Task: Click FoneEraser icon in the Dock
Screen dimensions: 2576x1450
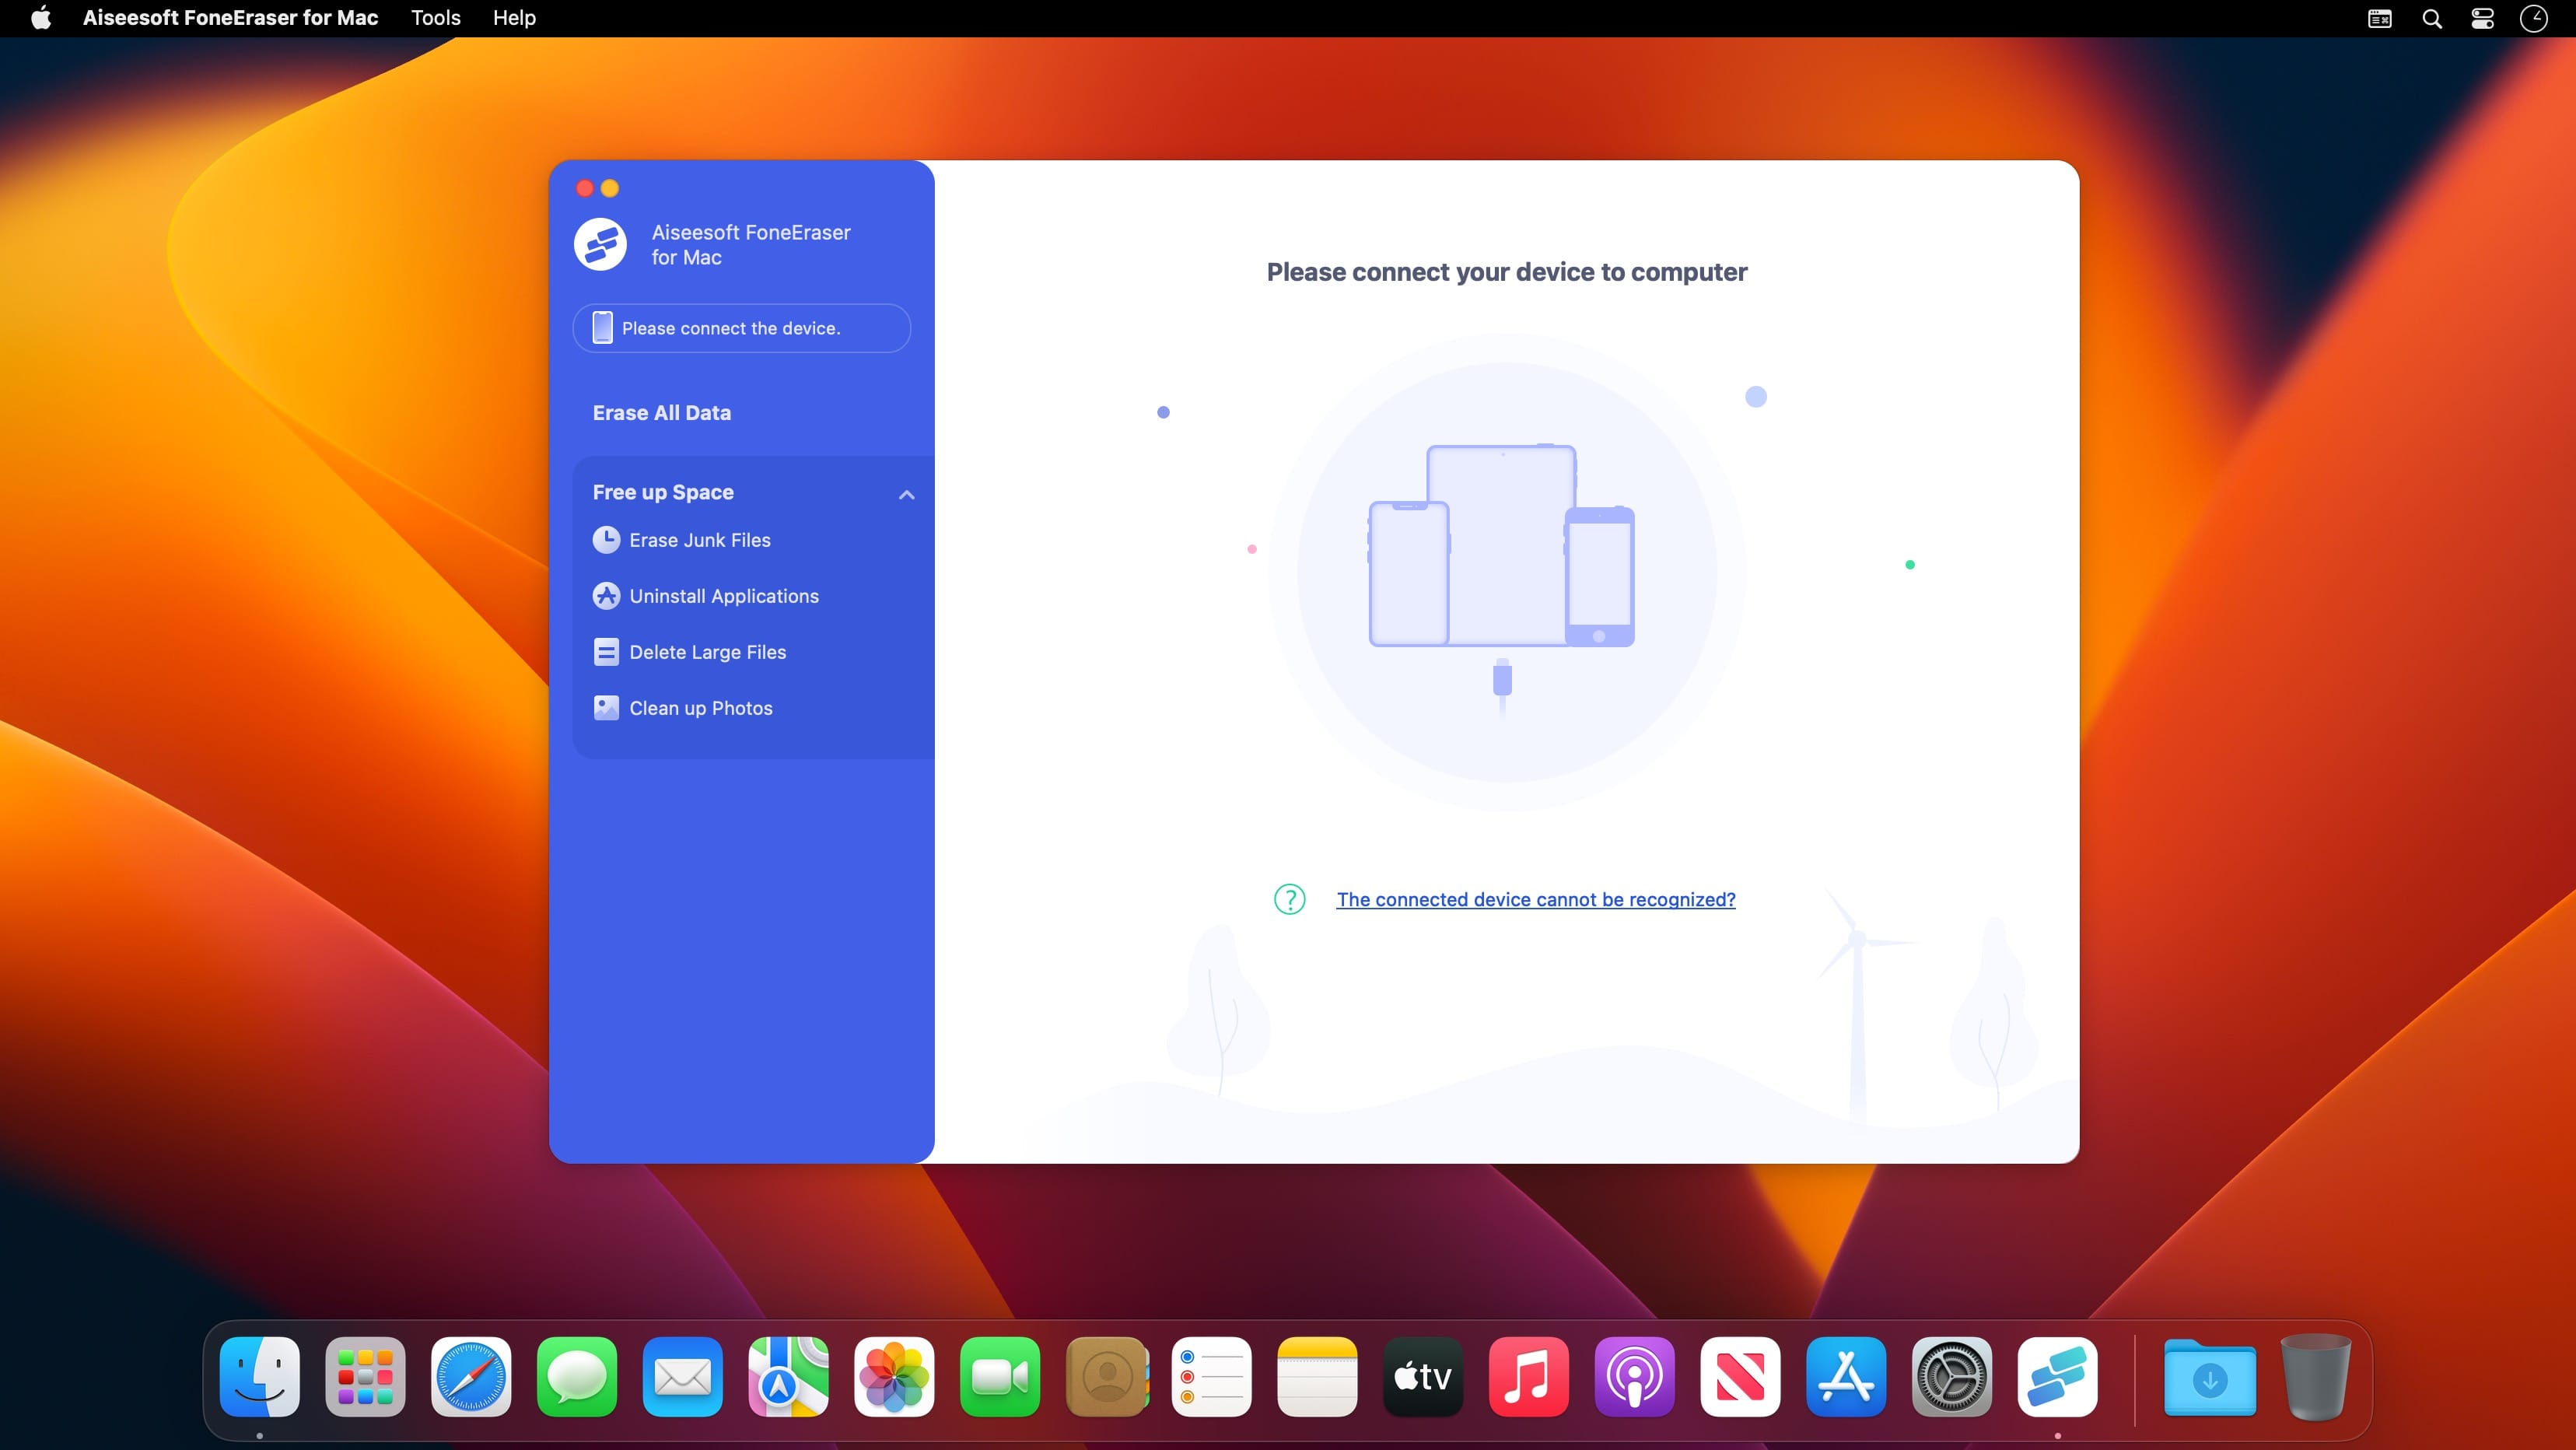Action: click(2057, 1377)
